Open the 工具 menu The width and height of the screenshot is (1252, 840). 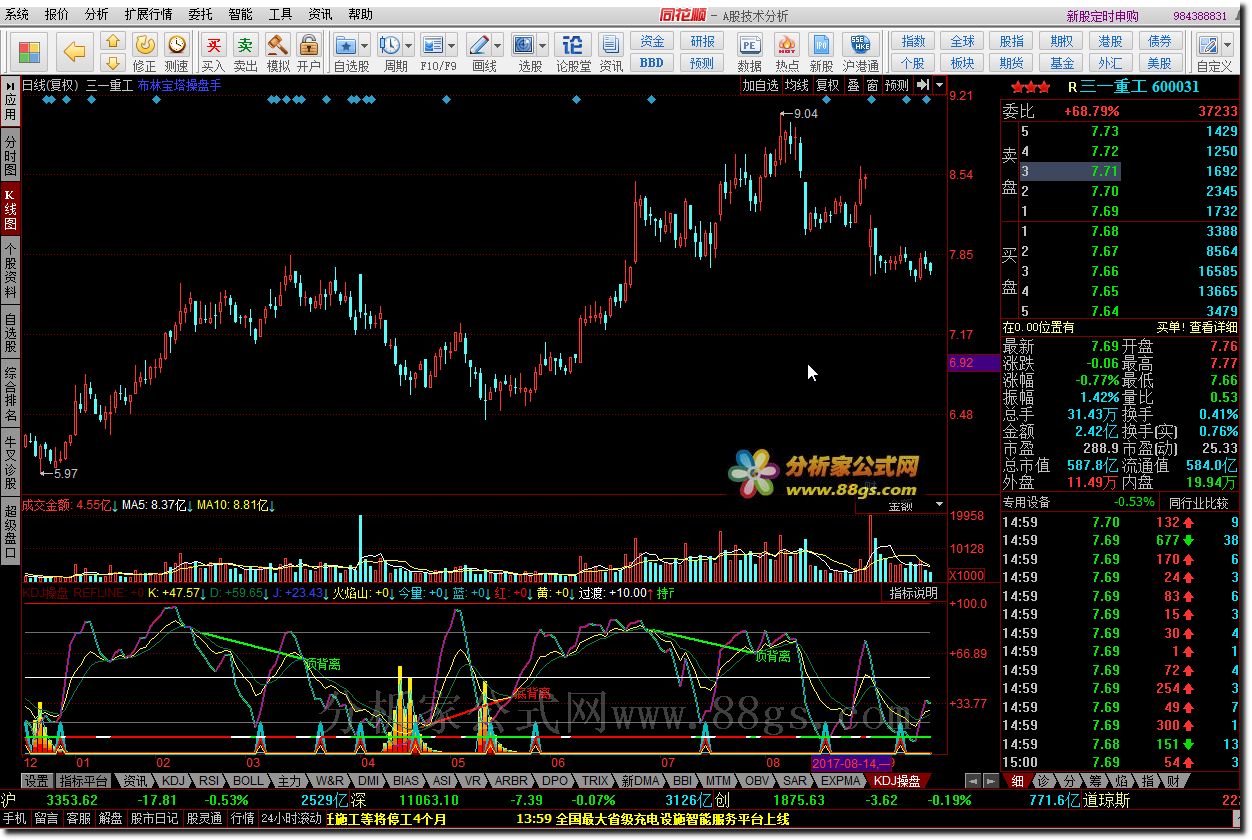click(x=280, y=15)
